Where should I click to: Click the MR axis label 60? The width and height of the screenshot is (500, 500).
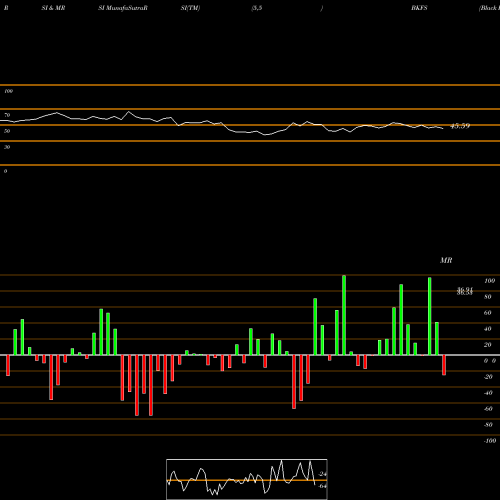tap(488, 313)
